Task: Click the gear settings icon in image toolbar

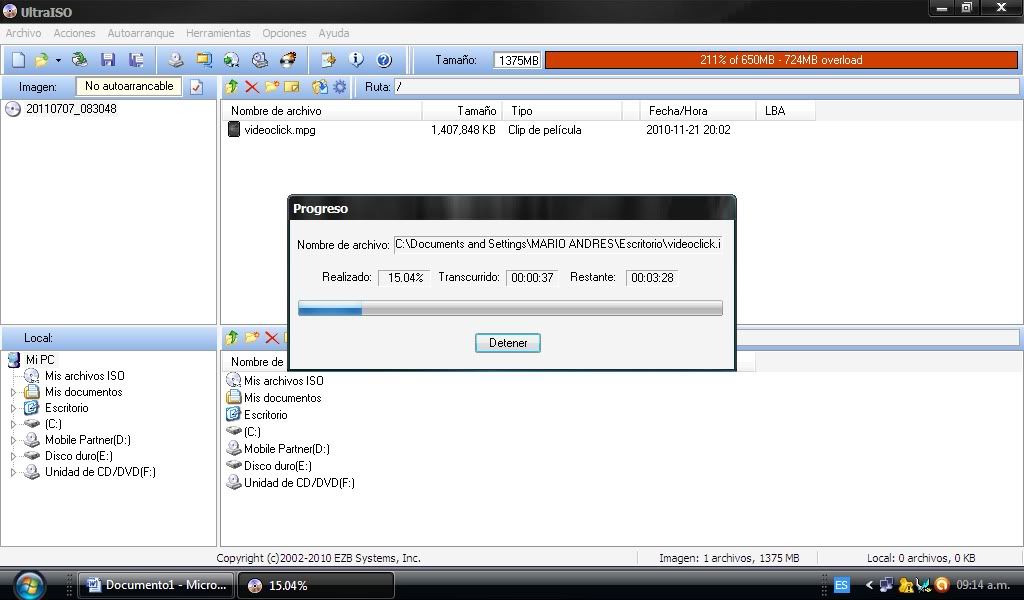Action: 340,86
